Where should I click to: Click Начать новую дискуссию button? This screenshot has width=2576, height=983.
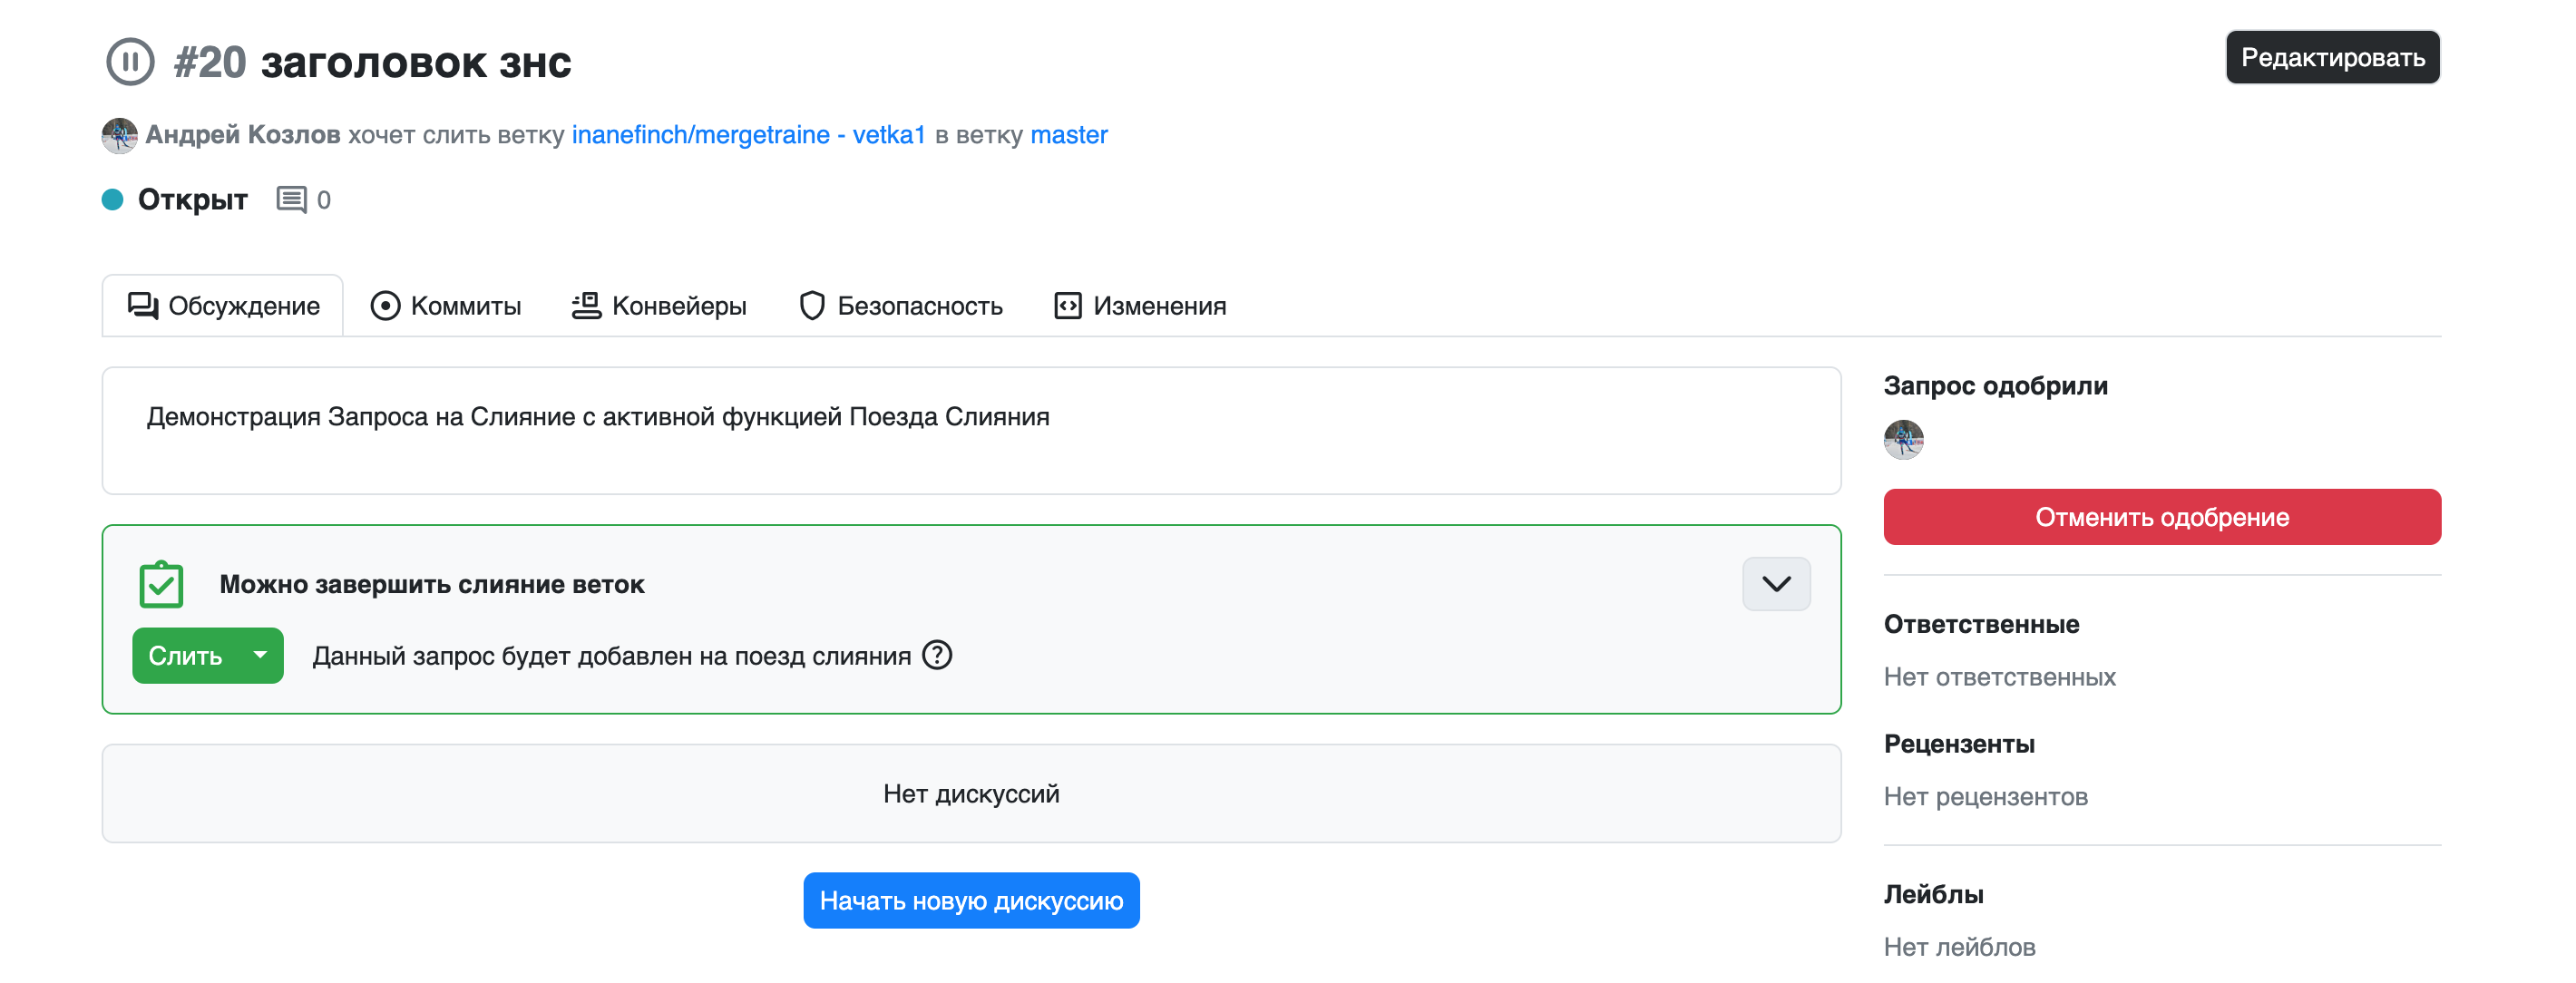[x=971, y=900]
